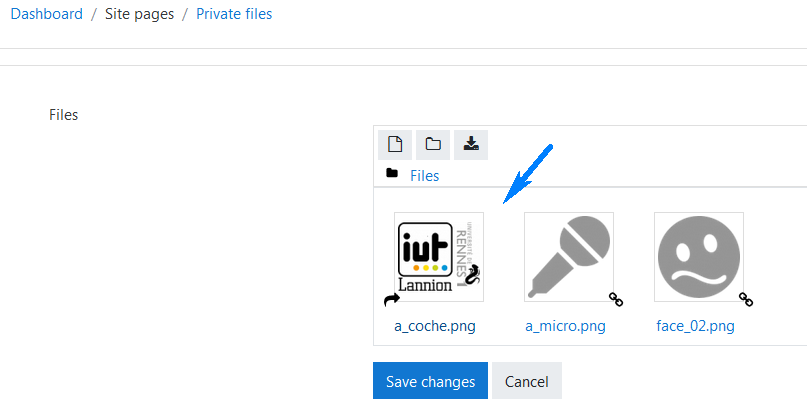Click the face_02.png file name
The width and height of the screenshot is (807, 414).
695,326
